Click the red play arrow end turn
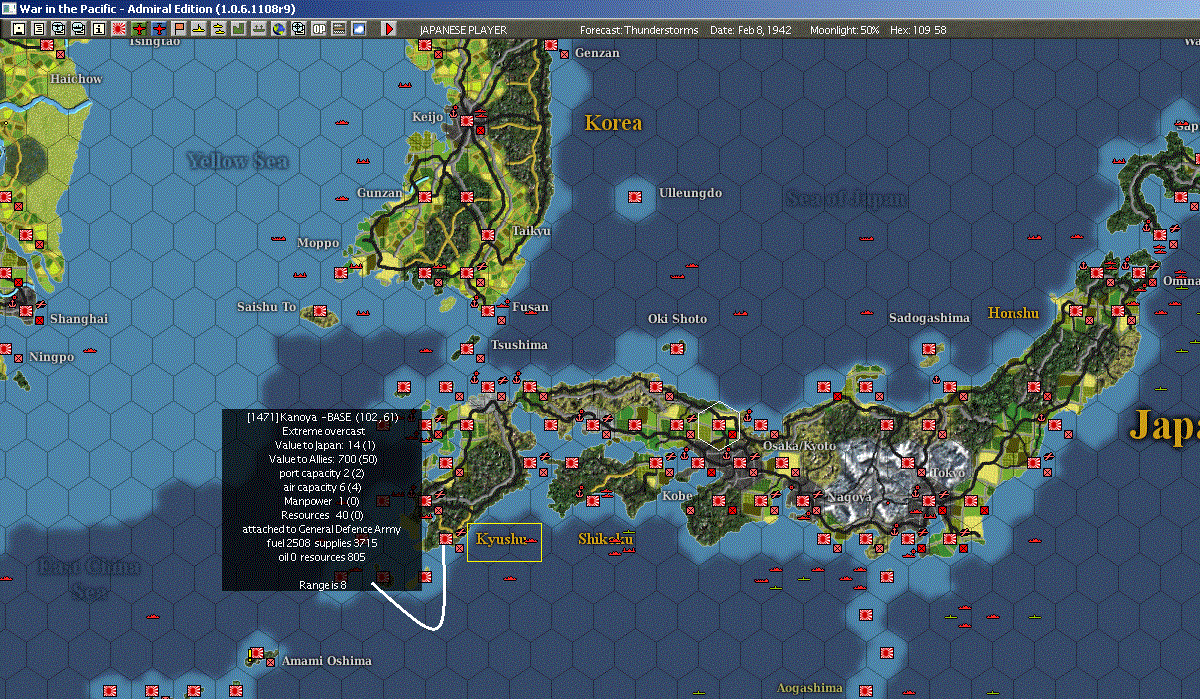Viewport: 1200px width, 699px height. (389, 29)
